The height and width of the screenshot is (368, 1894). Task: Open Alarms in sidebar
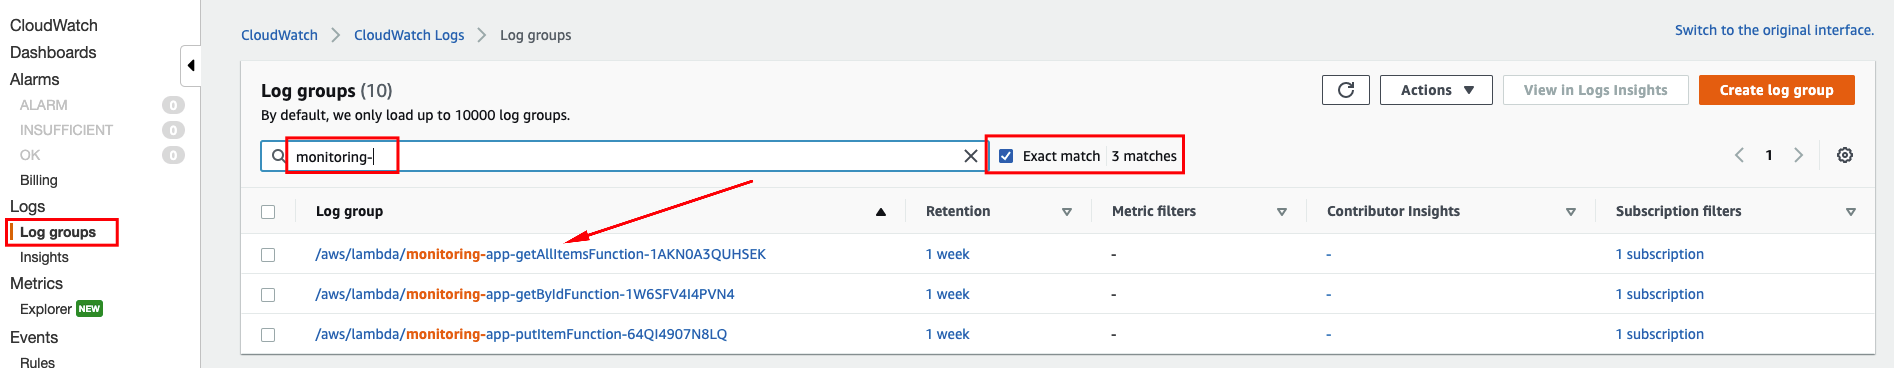point(35,79)
